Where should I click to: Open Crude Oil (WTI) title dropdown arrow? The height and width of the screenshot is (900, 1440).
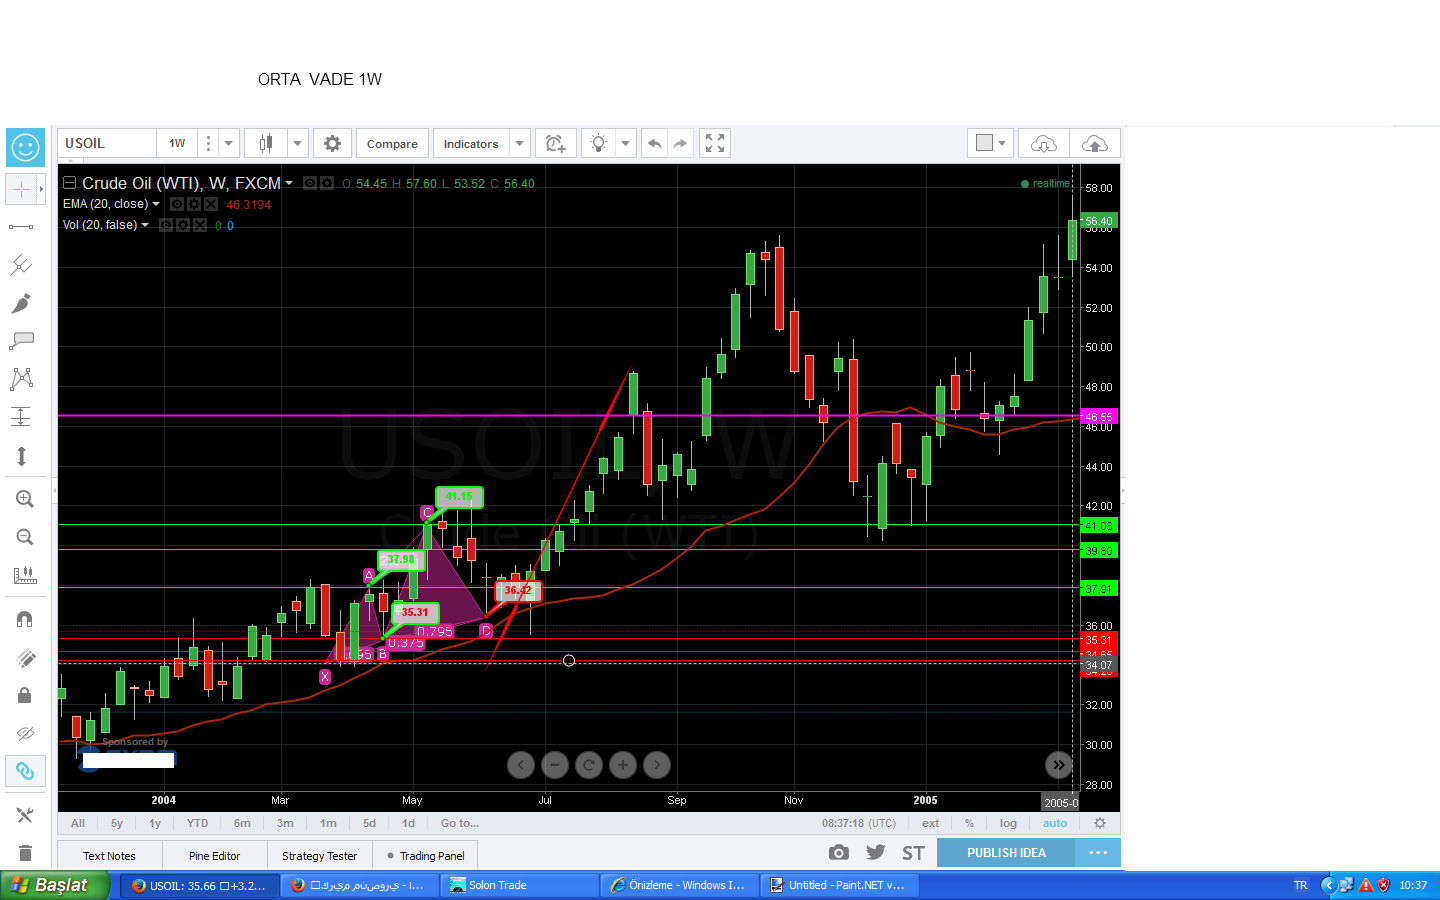coord(289,183)
